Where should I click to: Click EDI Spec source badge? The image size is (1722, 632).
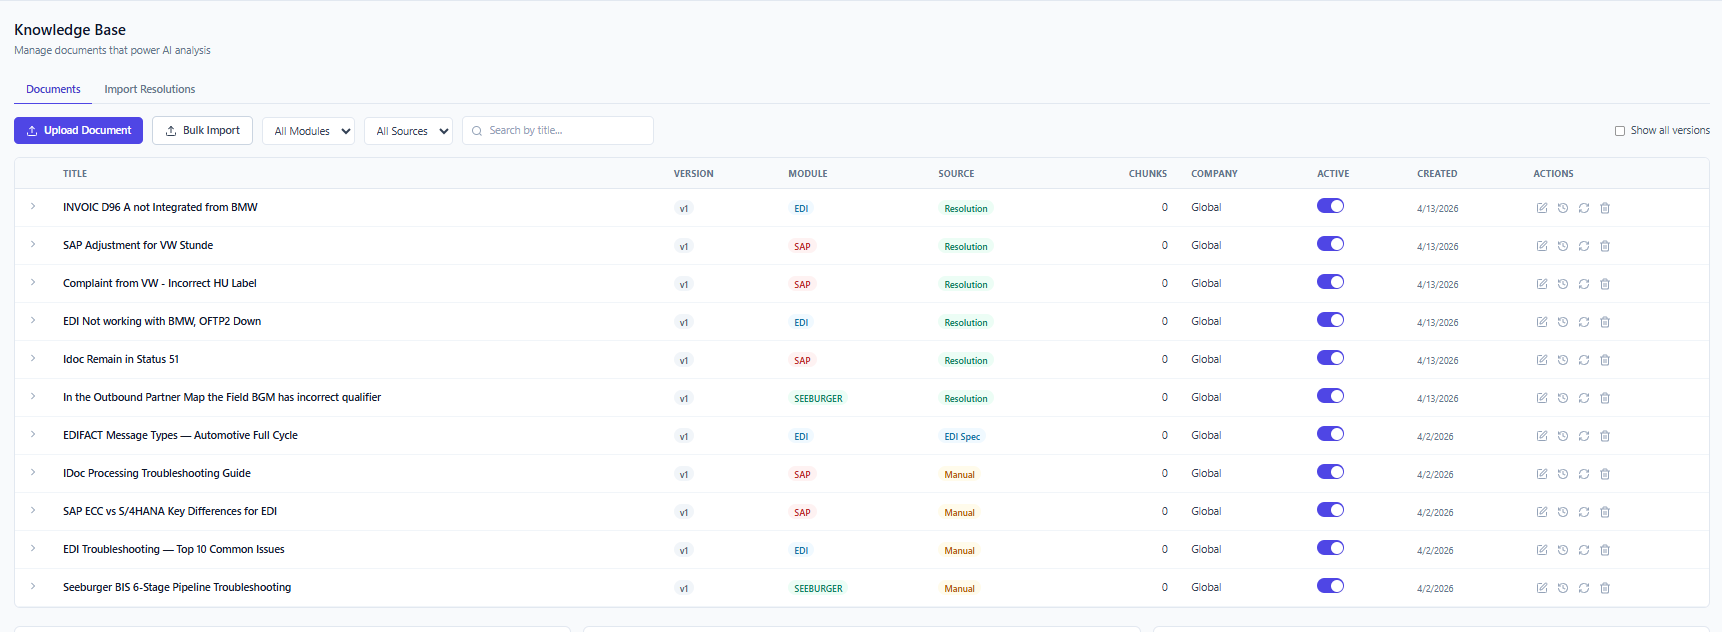[x=962, y=436]
